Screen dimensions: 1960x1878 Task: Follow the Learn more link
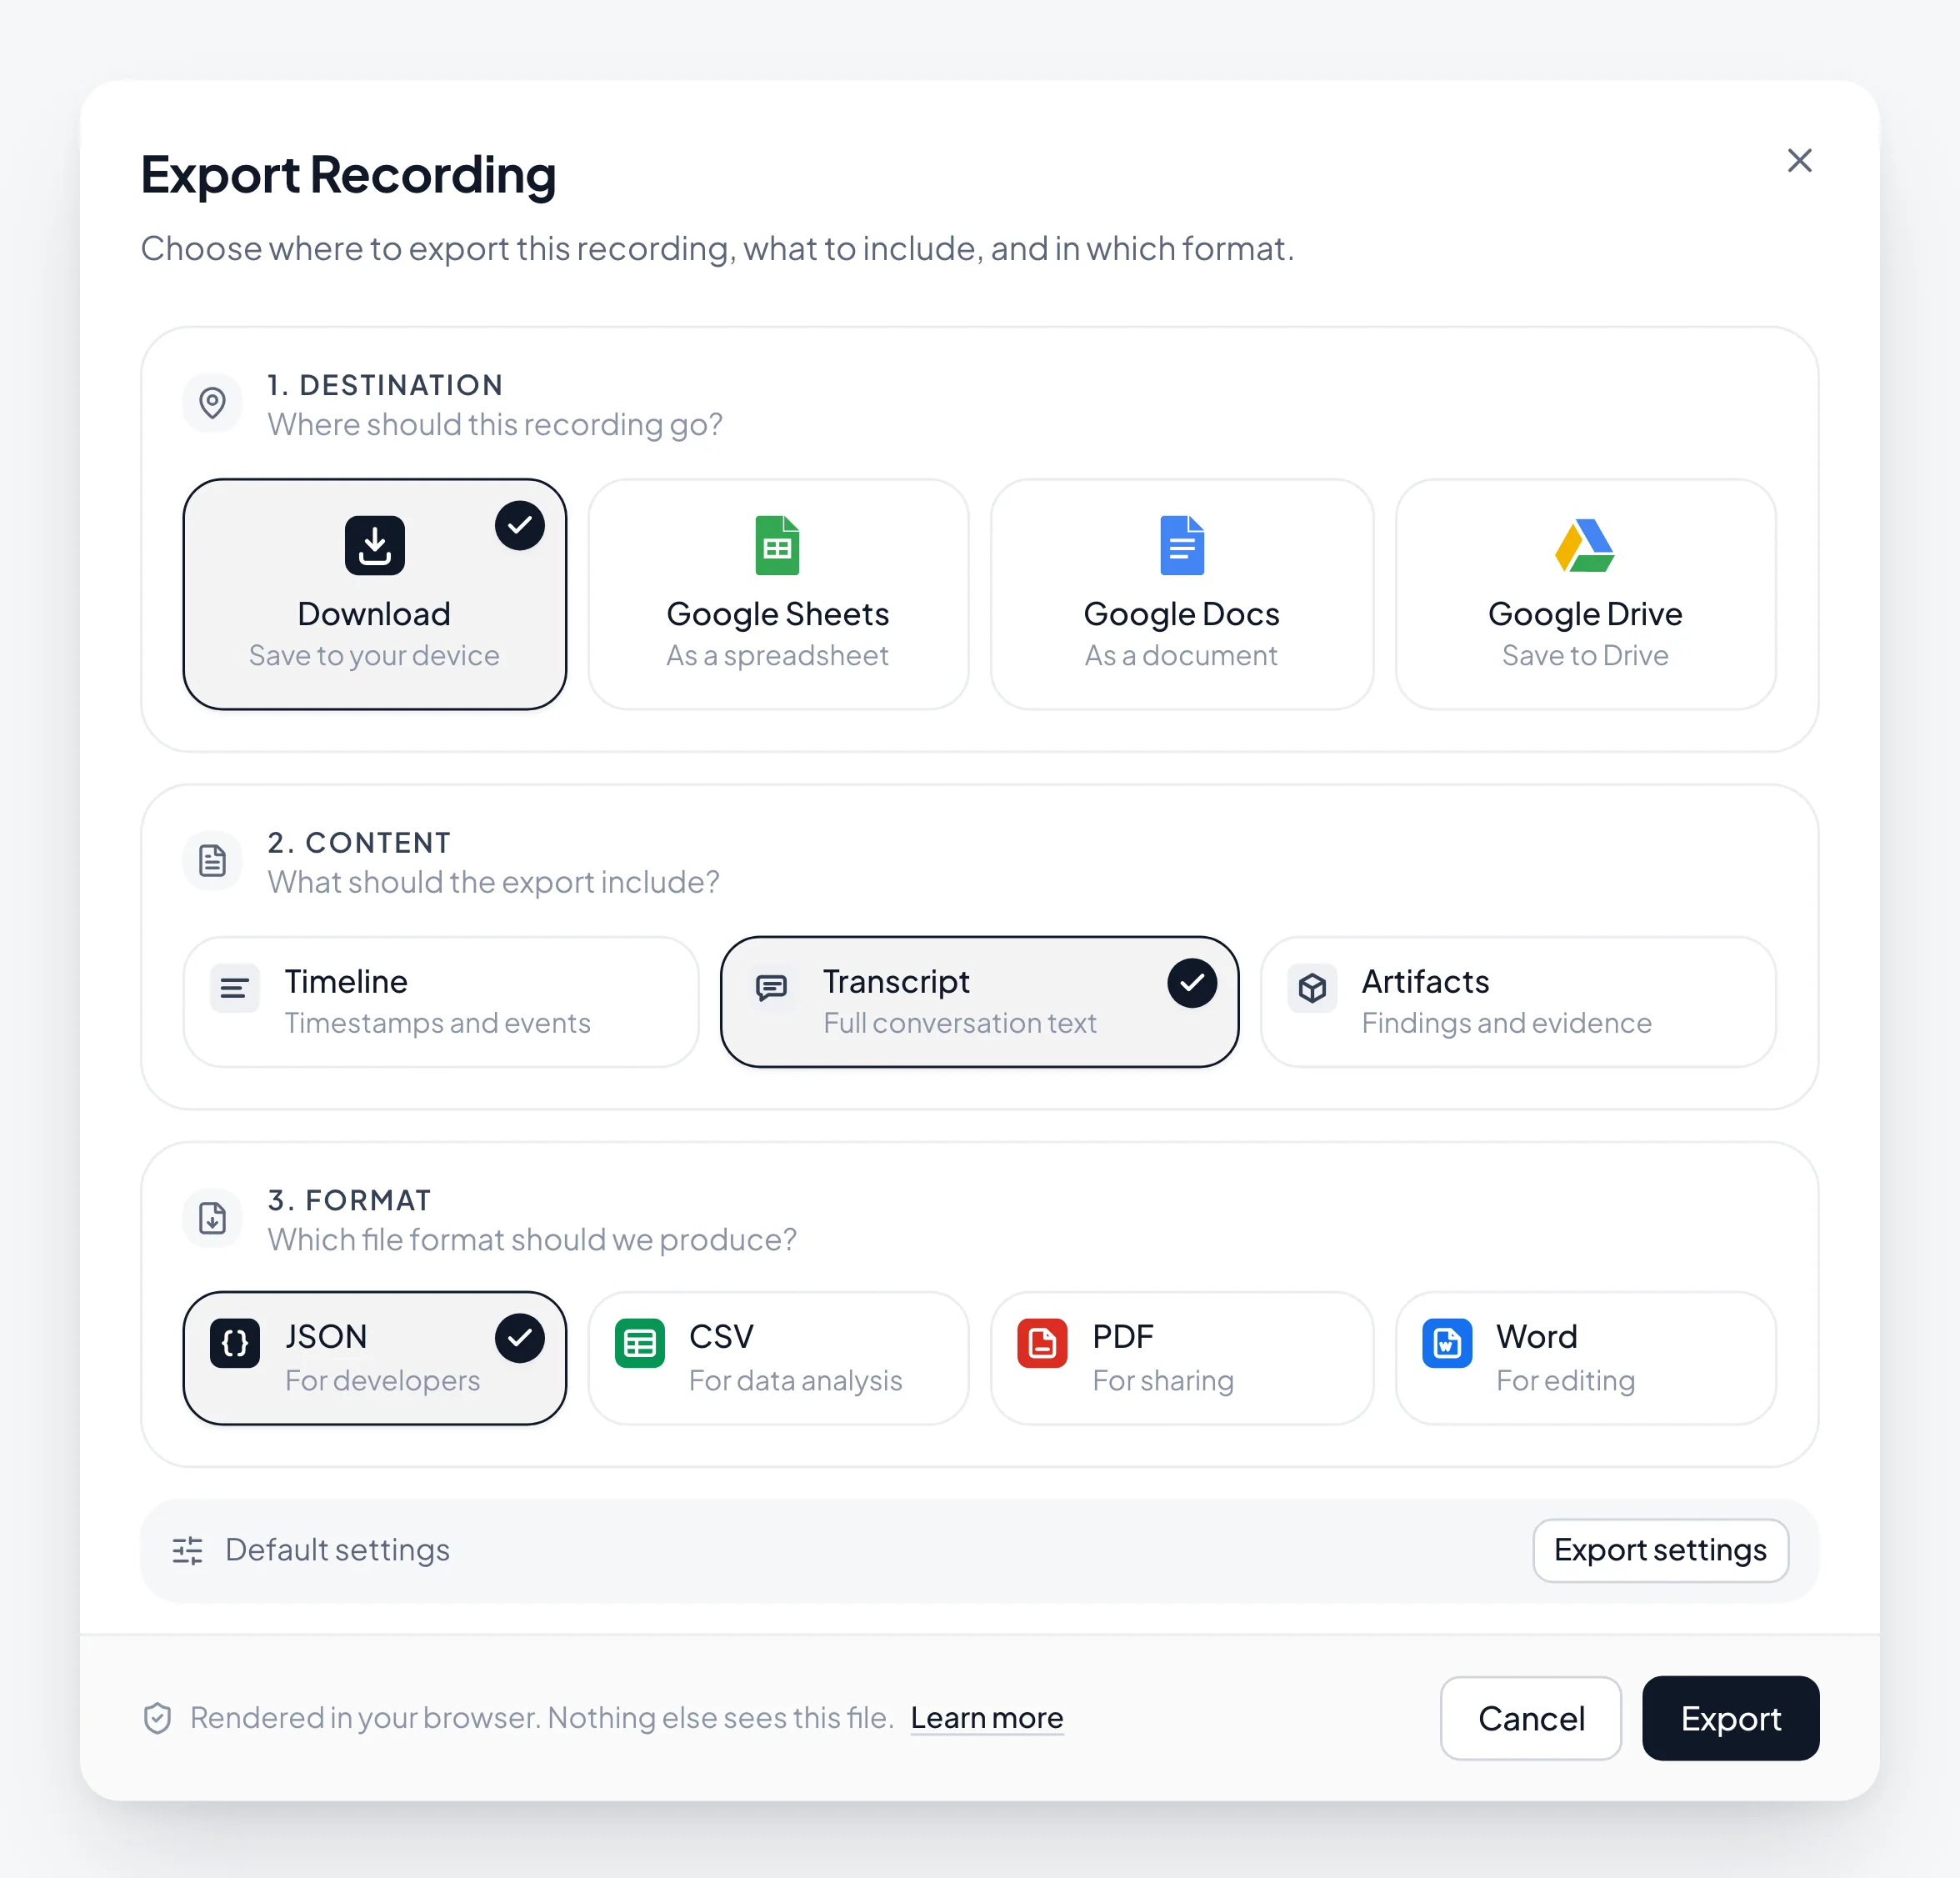pyautogui.click(x=986, y=1718)
